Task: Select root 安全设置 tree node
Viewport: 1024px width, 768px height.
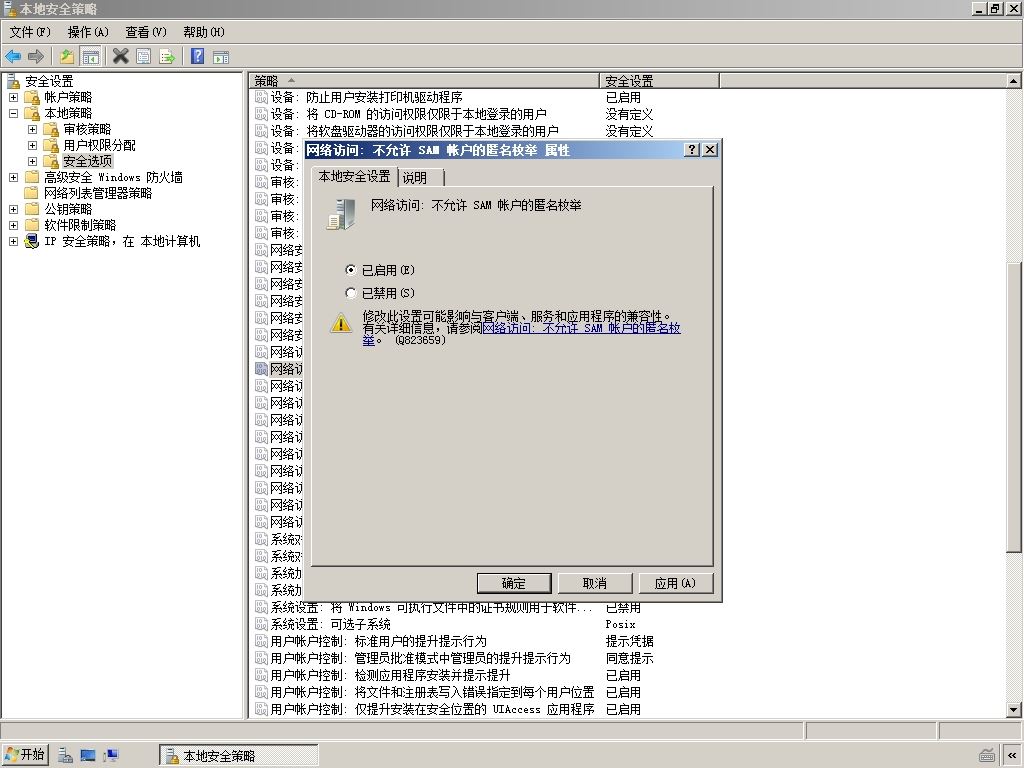Action: (49, 81)
